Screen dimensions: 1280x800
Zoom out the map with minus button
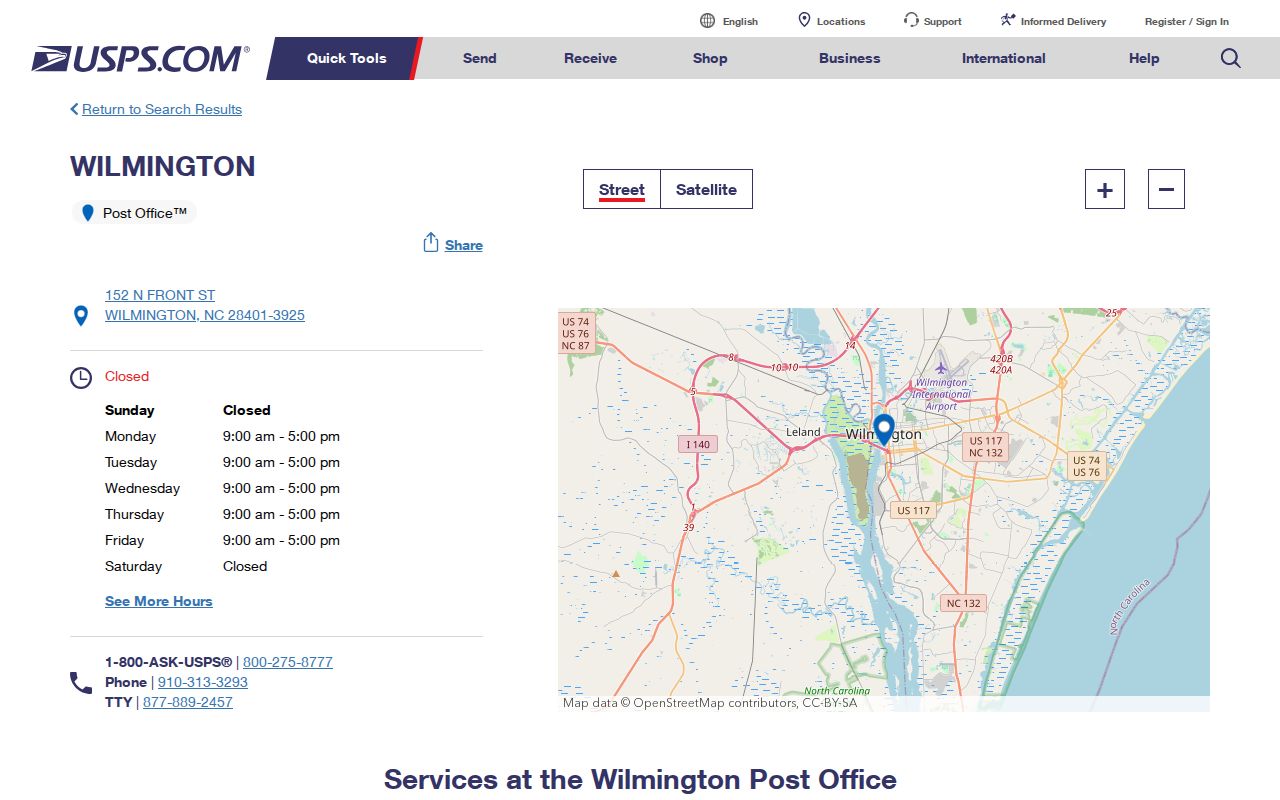tap(1166, 189)
